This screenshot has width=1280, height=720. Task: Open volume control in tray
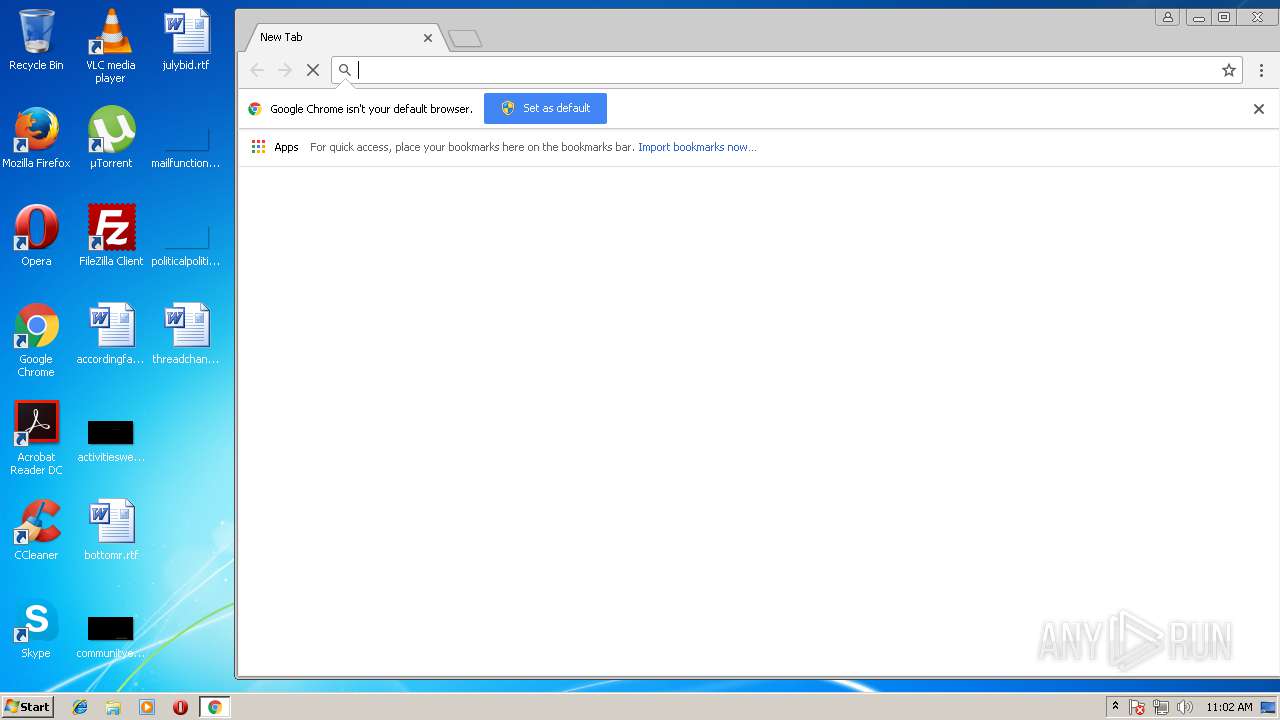(x=1185, y=707)
